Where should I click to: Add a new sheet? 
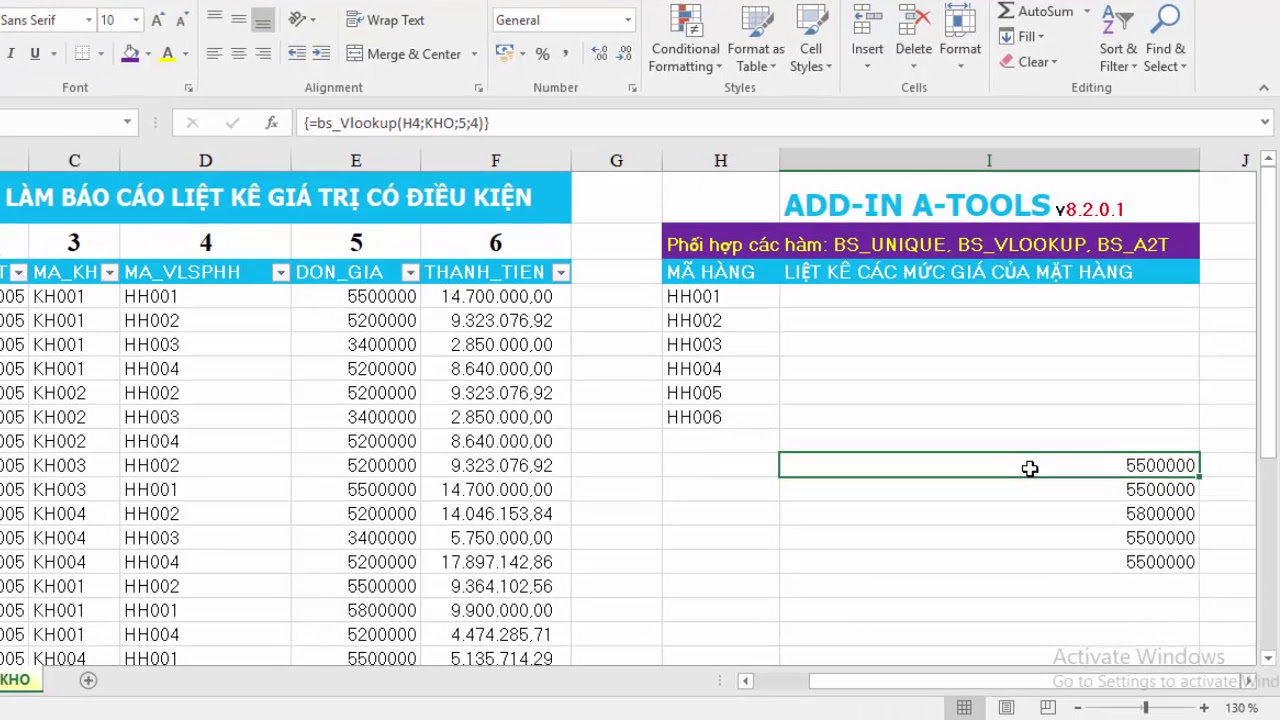pyautogui.click(x=88, y=680)
